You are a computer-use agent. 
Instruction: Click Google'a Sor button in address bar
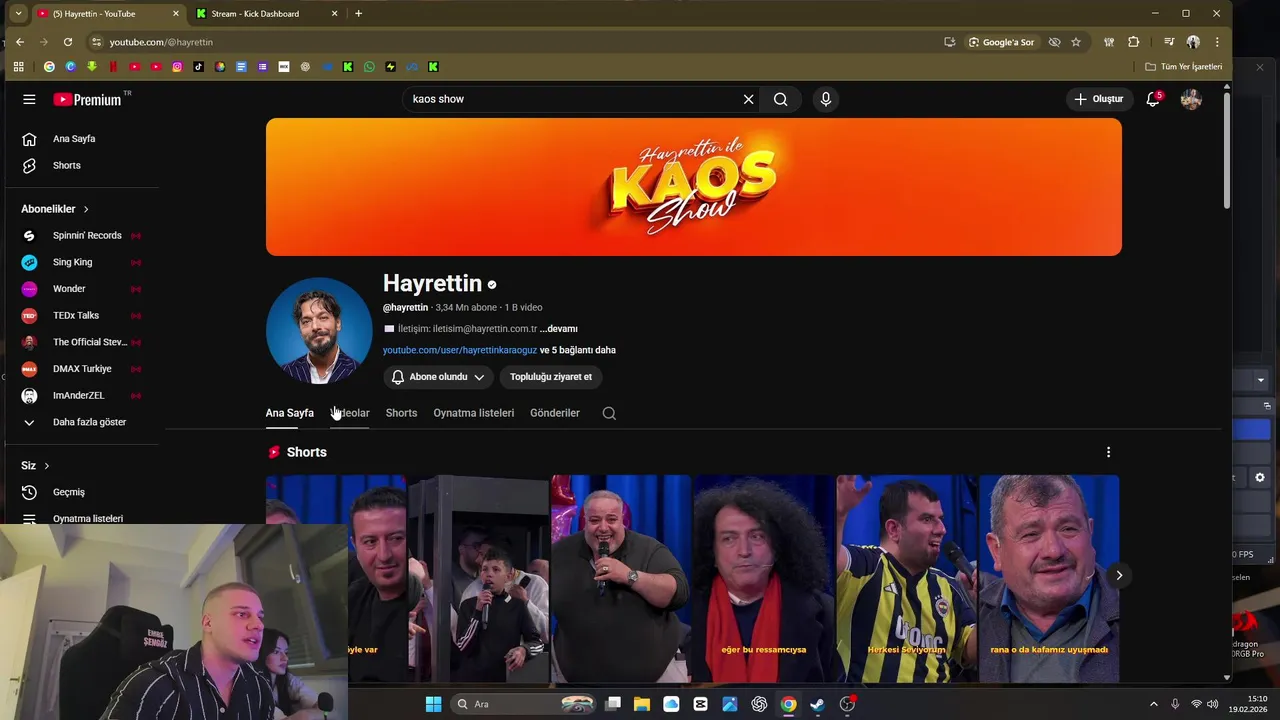[1001, 42]
